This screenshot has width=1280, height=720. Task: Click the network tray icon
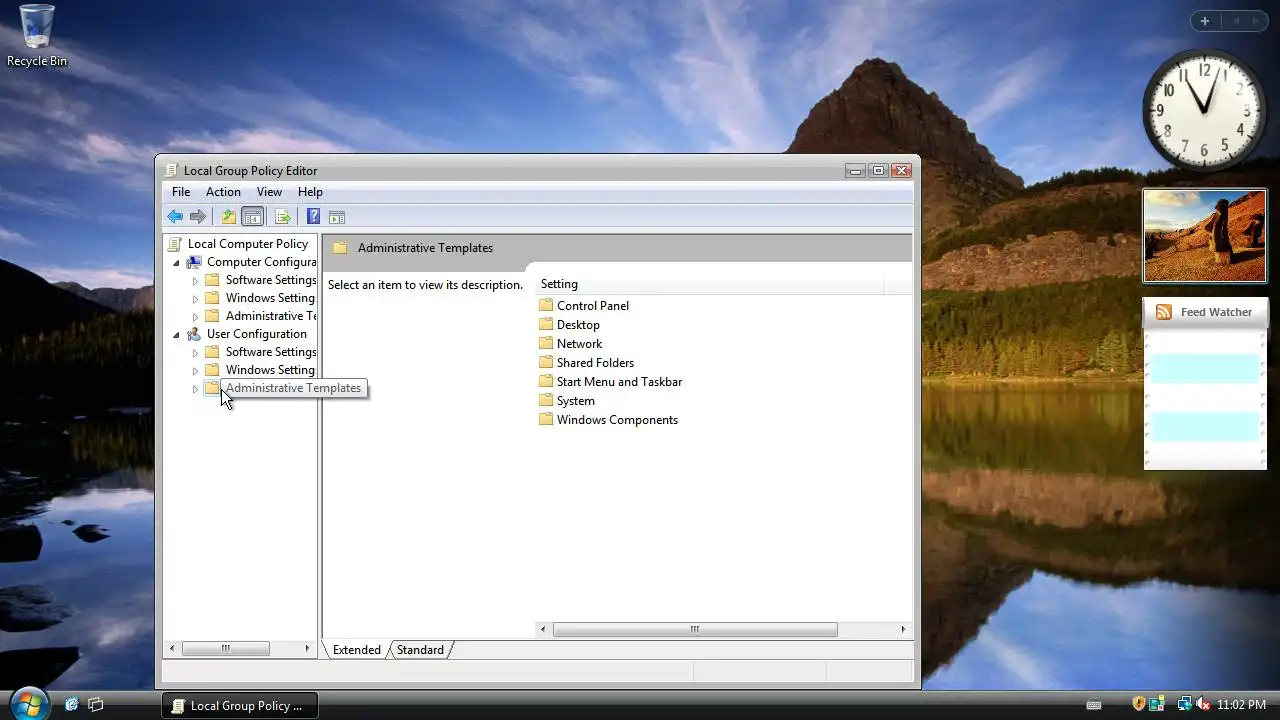[1184, 705]
